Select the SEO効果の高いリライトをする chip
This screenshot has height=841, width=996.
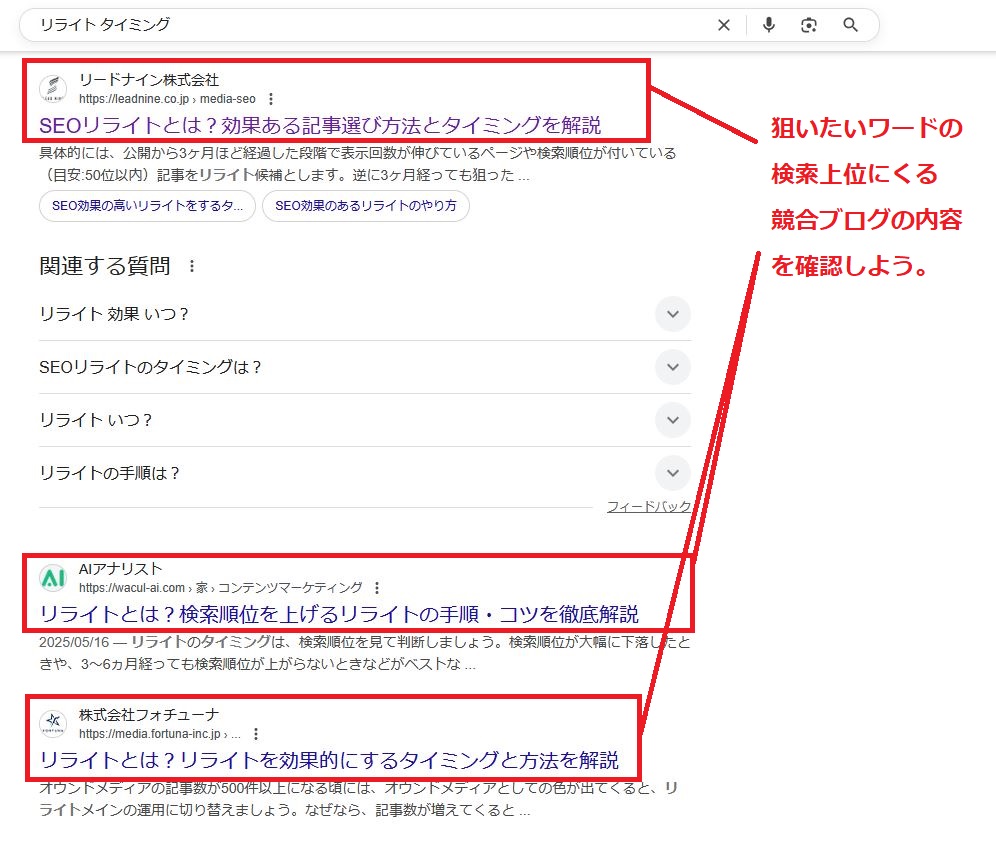pos(147,206)
